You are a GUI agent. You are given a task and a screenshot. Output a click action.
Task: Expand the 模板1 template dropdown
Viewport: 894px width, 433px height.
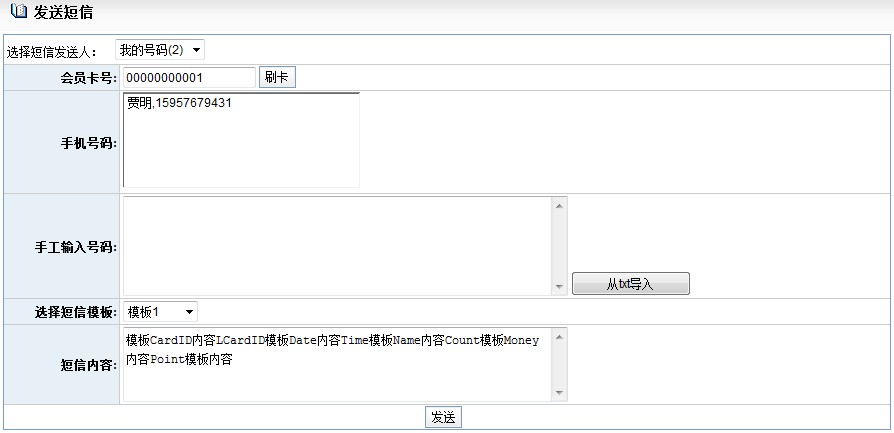[160, 312]
